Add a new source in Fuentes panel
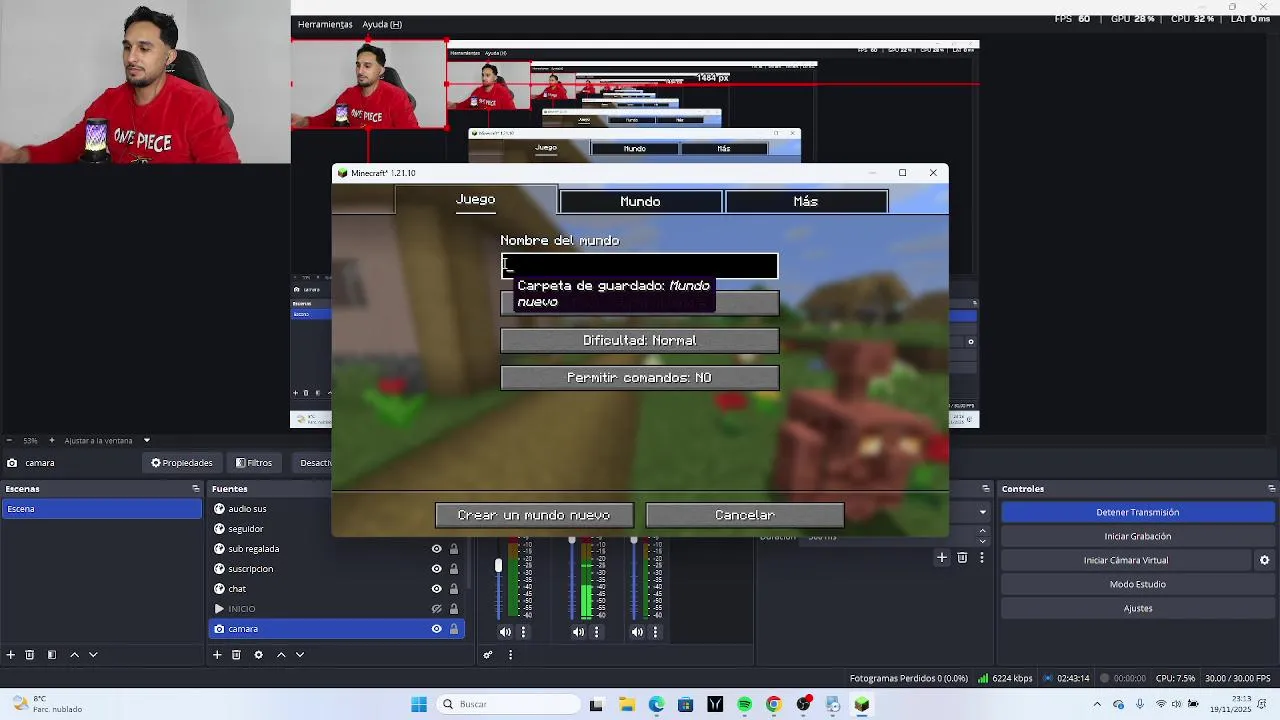1280x720 pixels. pos(217,655)
